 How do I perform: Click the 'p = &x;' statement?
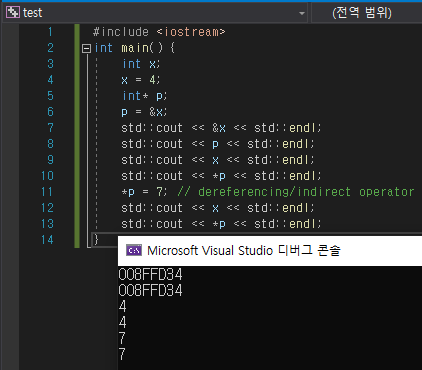click(144, 112)
